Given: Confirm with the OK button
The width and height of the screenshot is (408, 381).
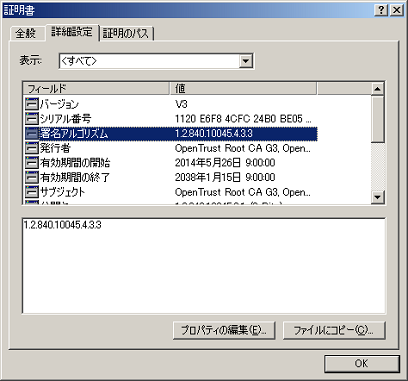Looking at the screenshot, I should pyautogui.click(x=362, y=363).
